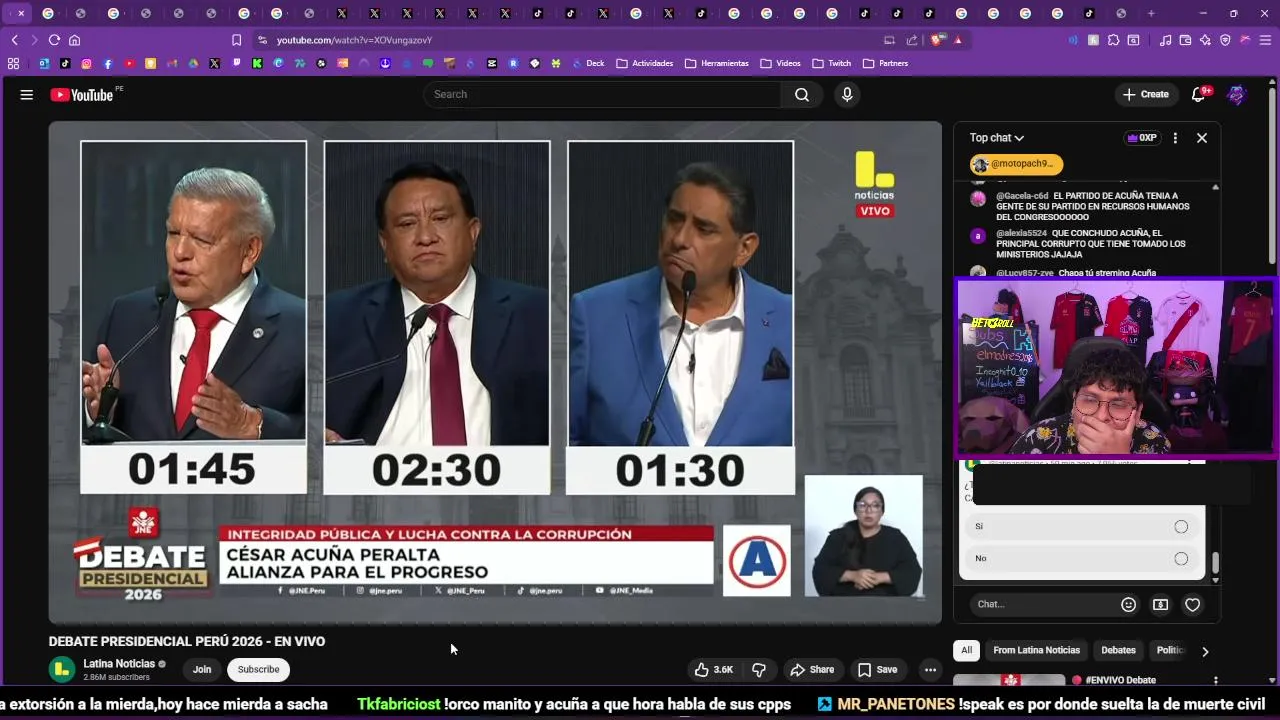Open the Brave VPN shield icon
Screen dimensions: 1280x720
point(1225,40)
